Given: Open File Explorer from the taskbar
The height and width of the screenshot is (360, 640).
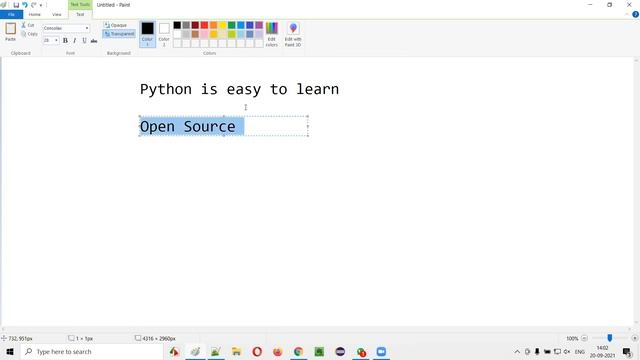Looking at the screenshot, I should (x=236, y=351).
